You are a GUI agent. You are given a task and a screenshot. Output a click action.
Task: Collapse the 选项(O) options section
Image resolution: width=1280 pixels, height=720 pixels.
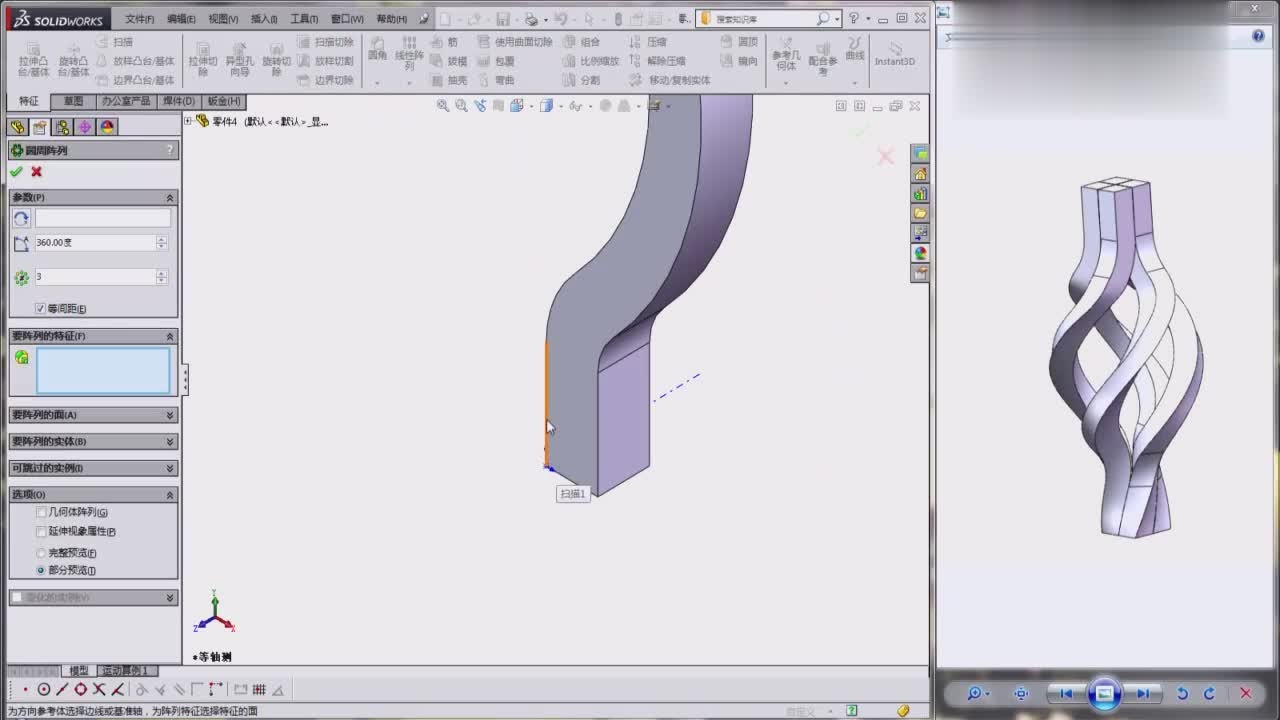(170, 494)
